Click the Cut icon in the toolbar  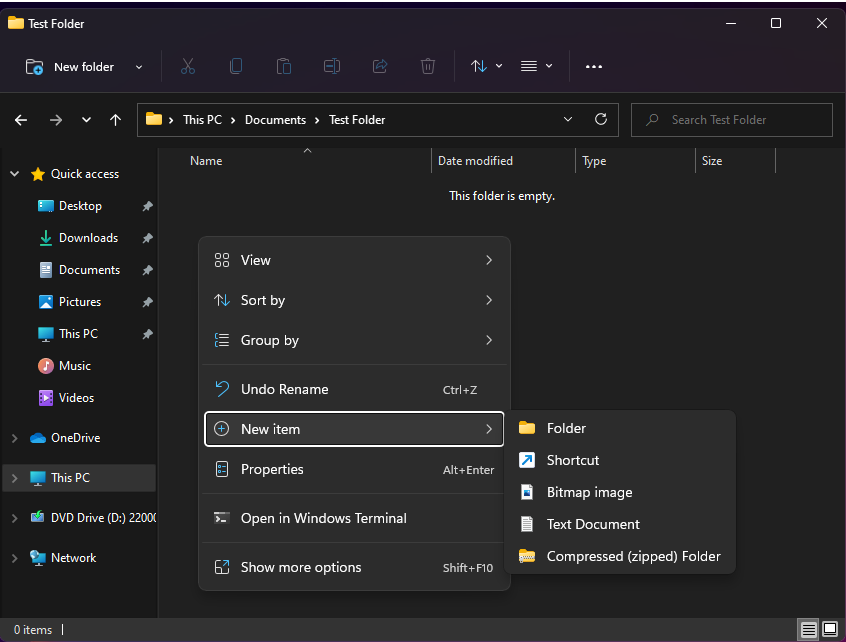point(187,66)
